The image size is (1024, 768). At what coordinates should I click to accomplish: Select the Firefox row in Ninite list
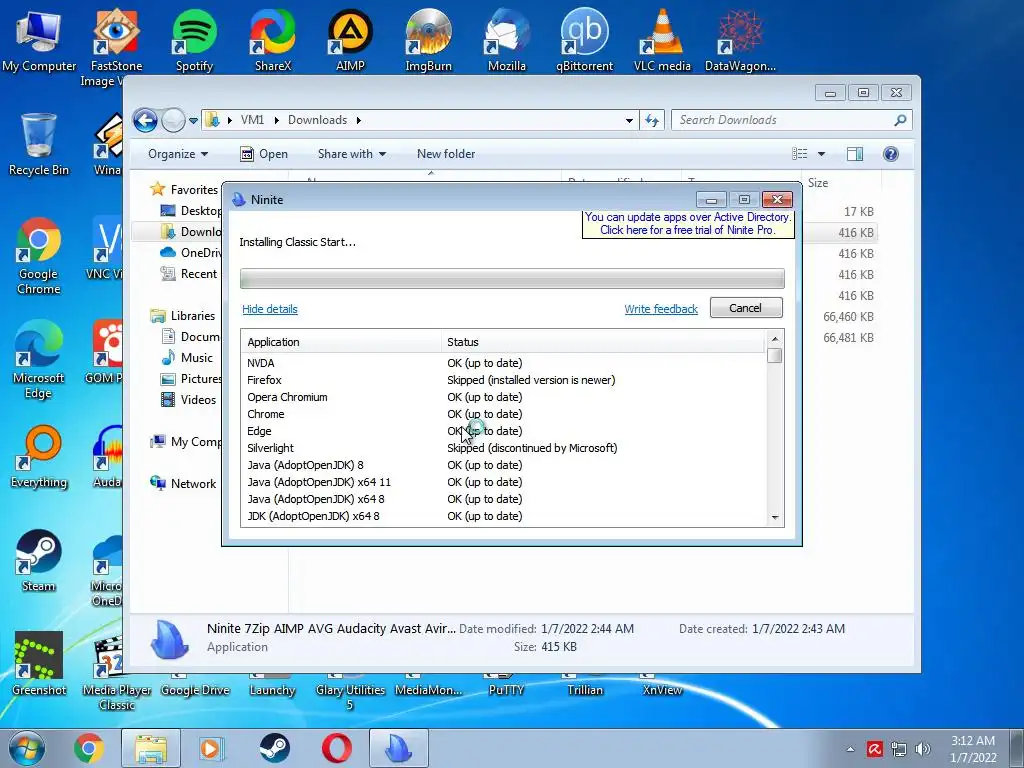coord(503,380)
